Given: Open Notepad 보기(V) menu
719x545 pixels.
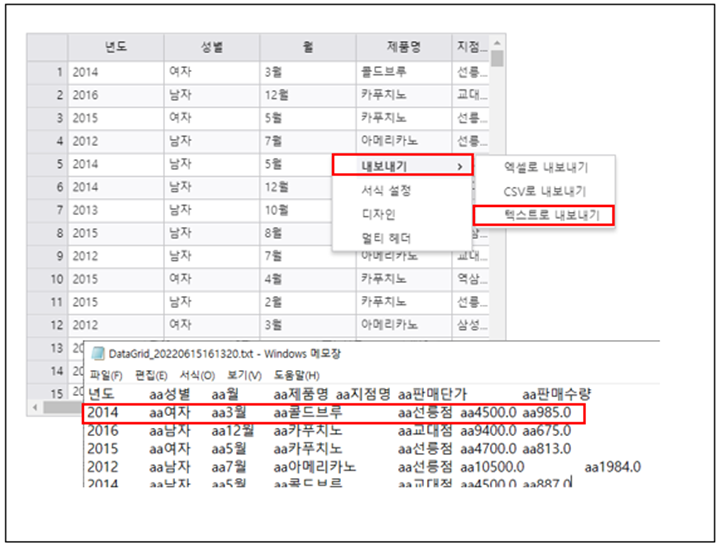Looking at the screenshot, I should [244, 375].
